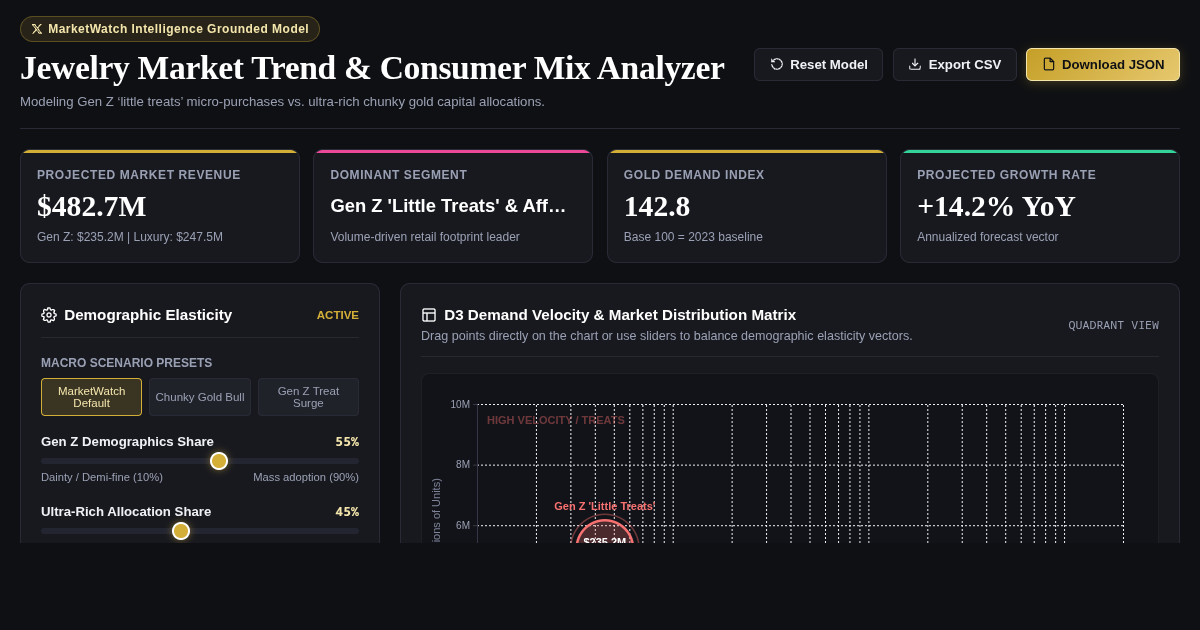
Task: Click the file icon in the Download JSON button
Action: pyautogui.click(x=1049, y=64)
